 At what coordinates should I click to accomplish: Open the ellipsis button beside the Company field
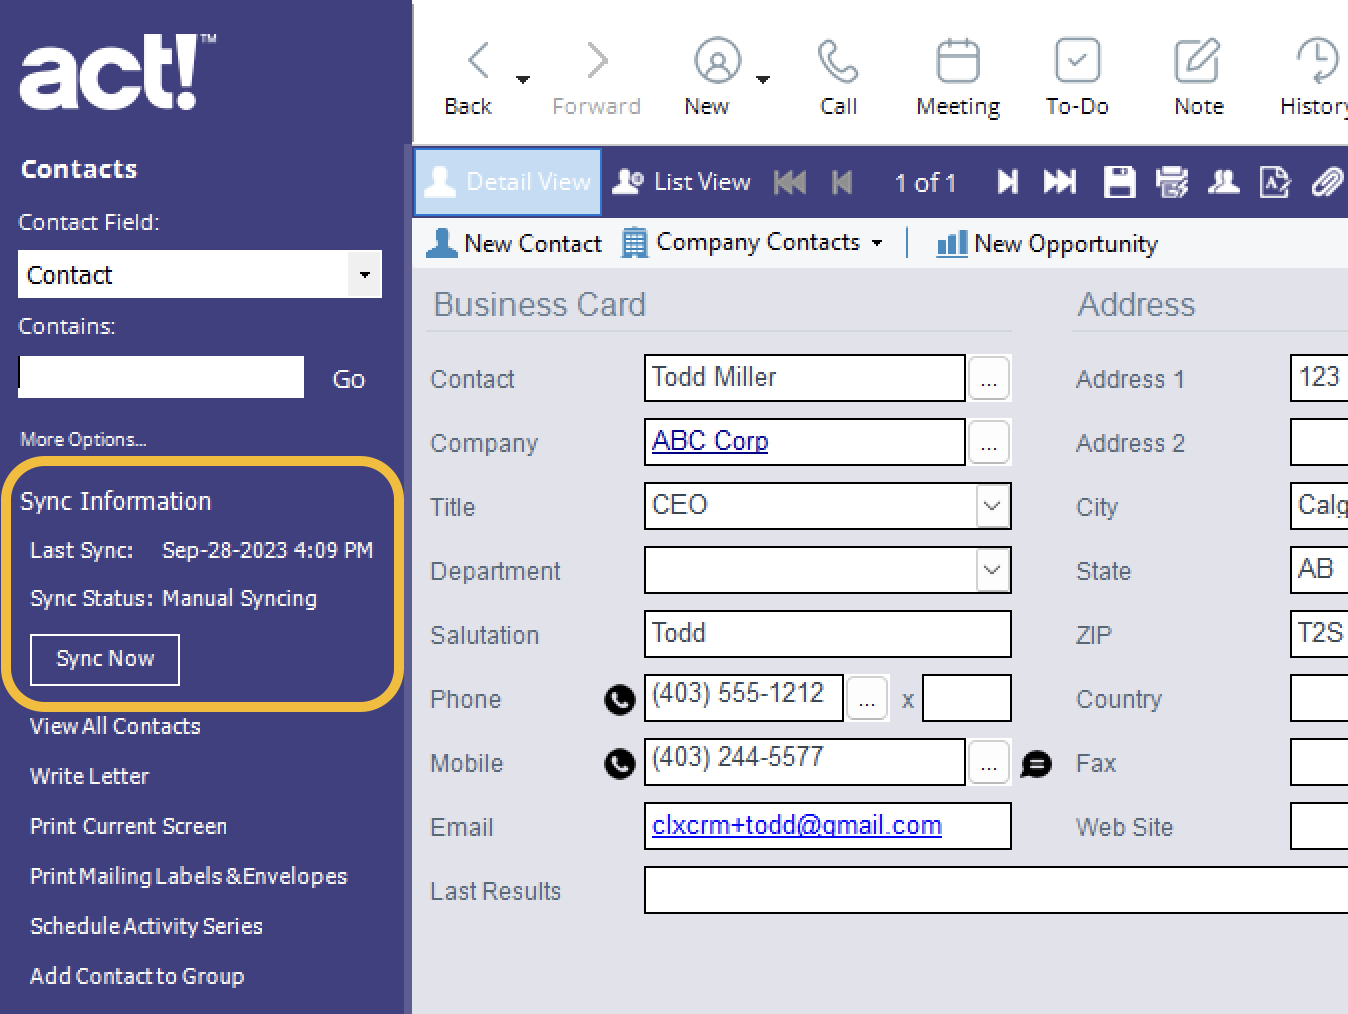[989, 442]
